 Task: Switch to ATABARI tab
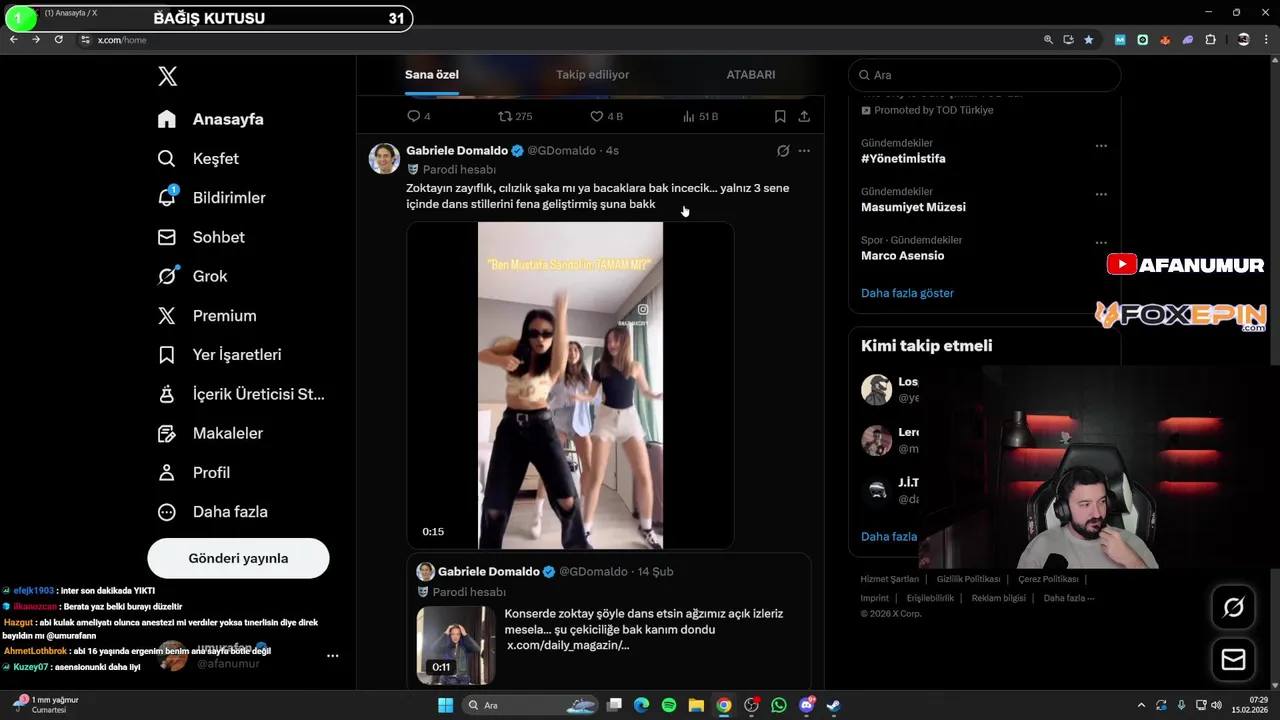pyautogui.click(x=750, y=75)
